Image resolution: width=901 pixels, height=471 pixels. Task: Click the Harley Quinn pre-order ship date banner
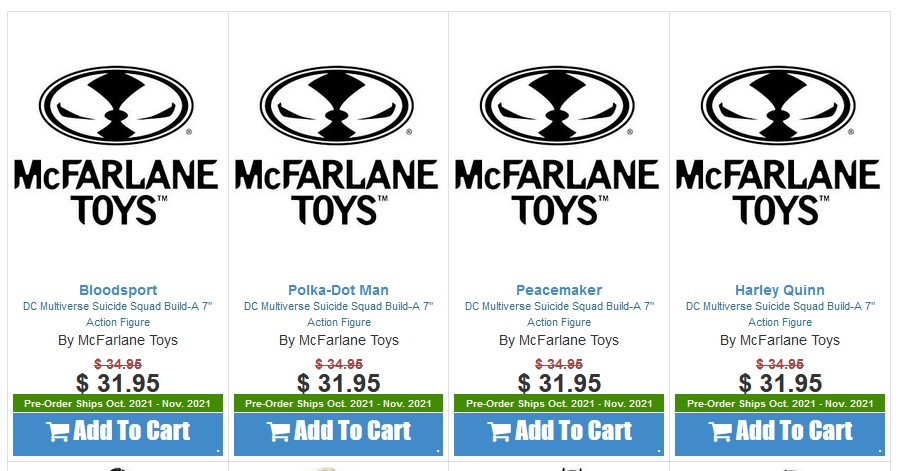pos(779,404)
